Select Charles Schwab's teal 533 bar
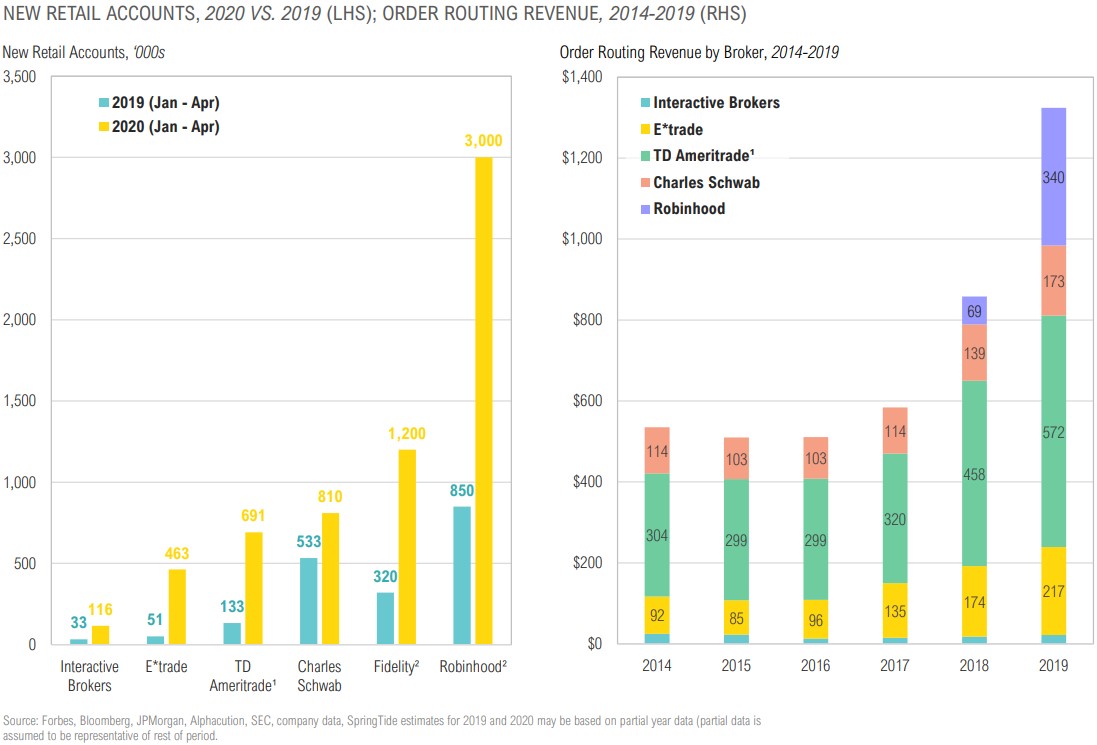 (309, 601)
